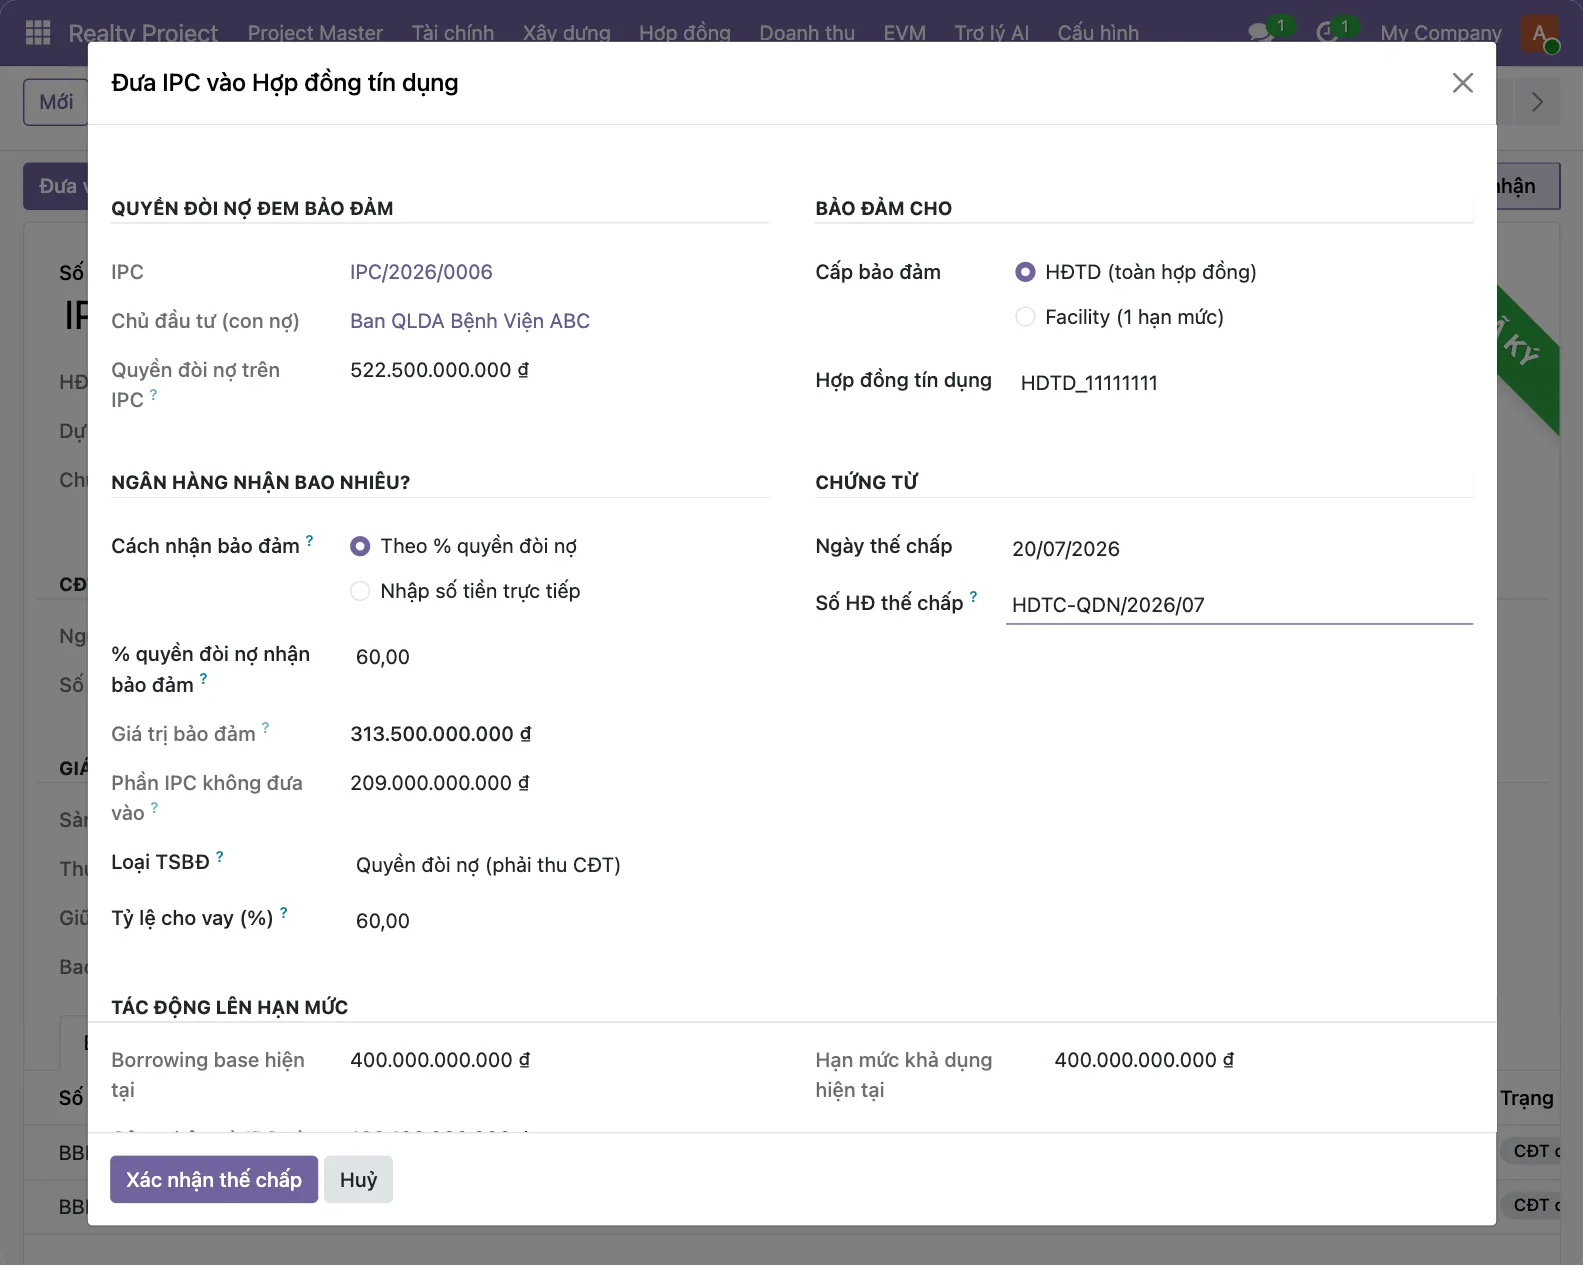Show help for Quyền đòi nợ trên IPC
This screenshot has width=1583, height=1265.
coord(153,395)
